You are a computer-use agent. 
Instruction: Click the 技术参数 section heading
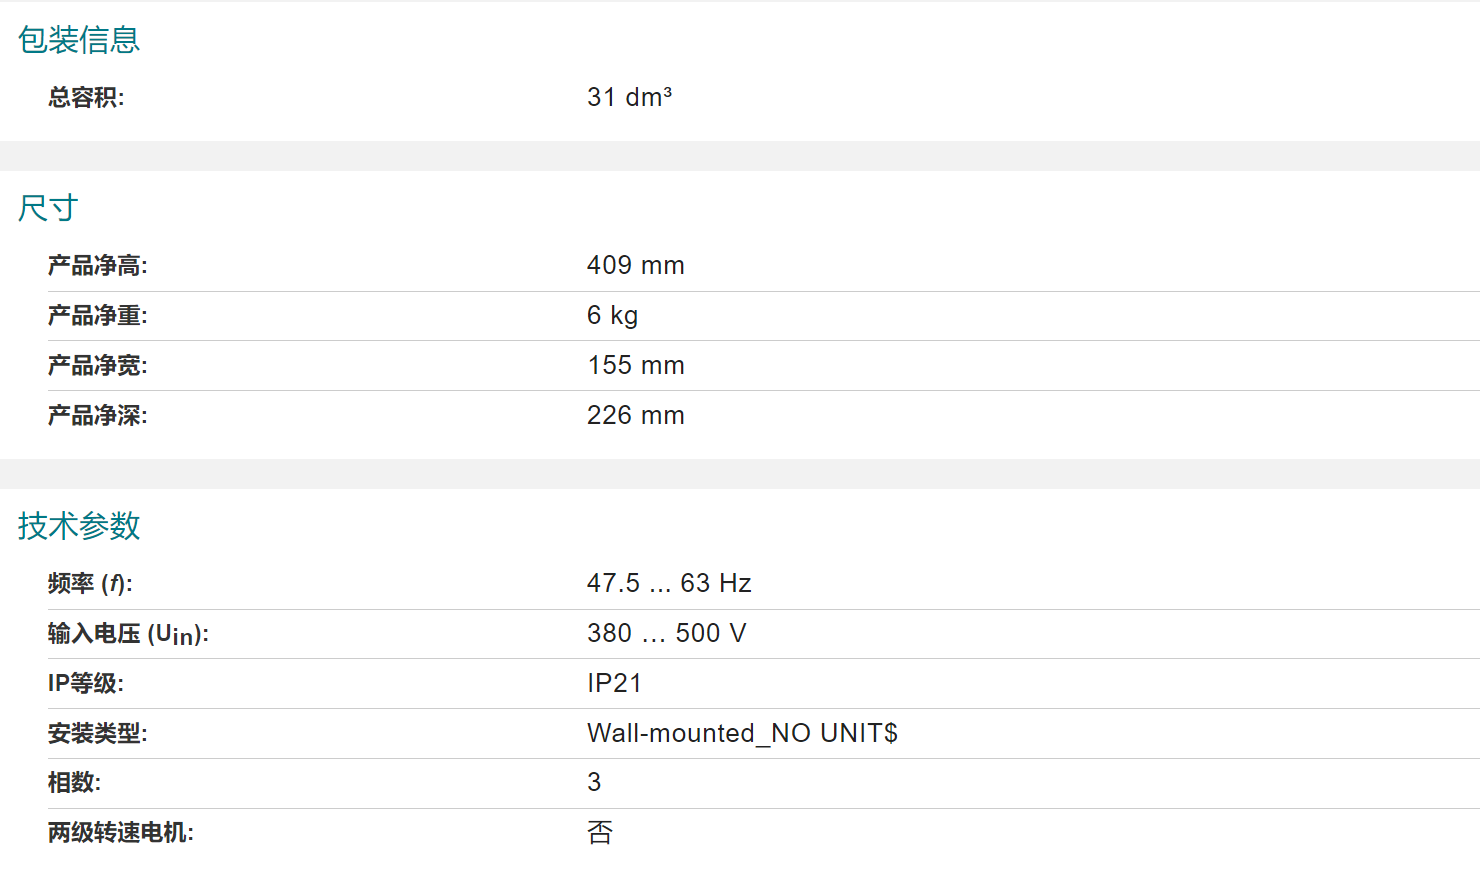point(79,526)
